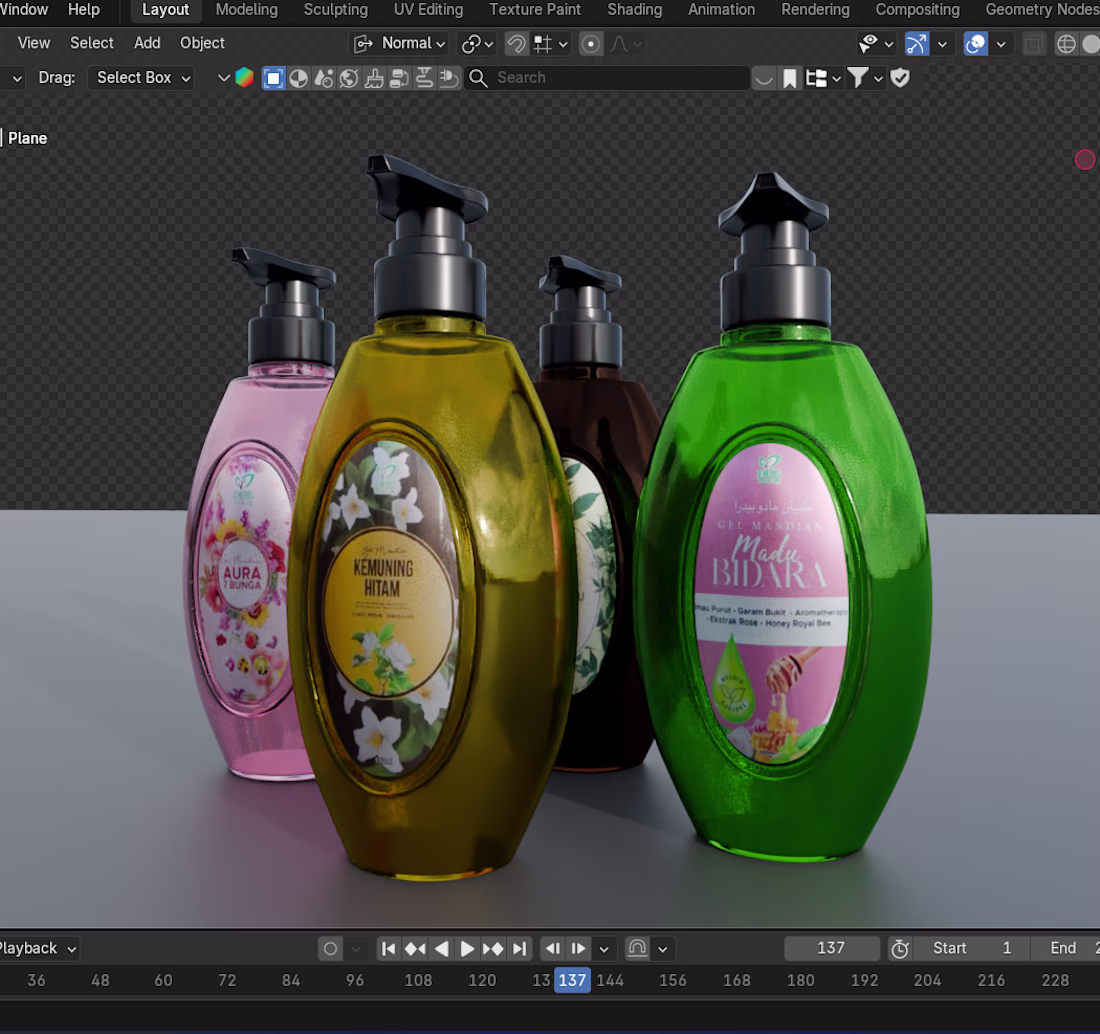This screenshot has width=1100, height=1034.
Task: Click the funnel filter icon
Action: [857, 78]
